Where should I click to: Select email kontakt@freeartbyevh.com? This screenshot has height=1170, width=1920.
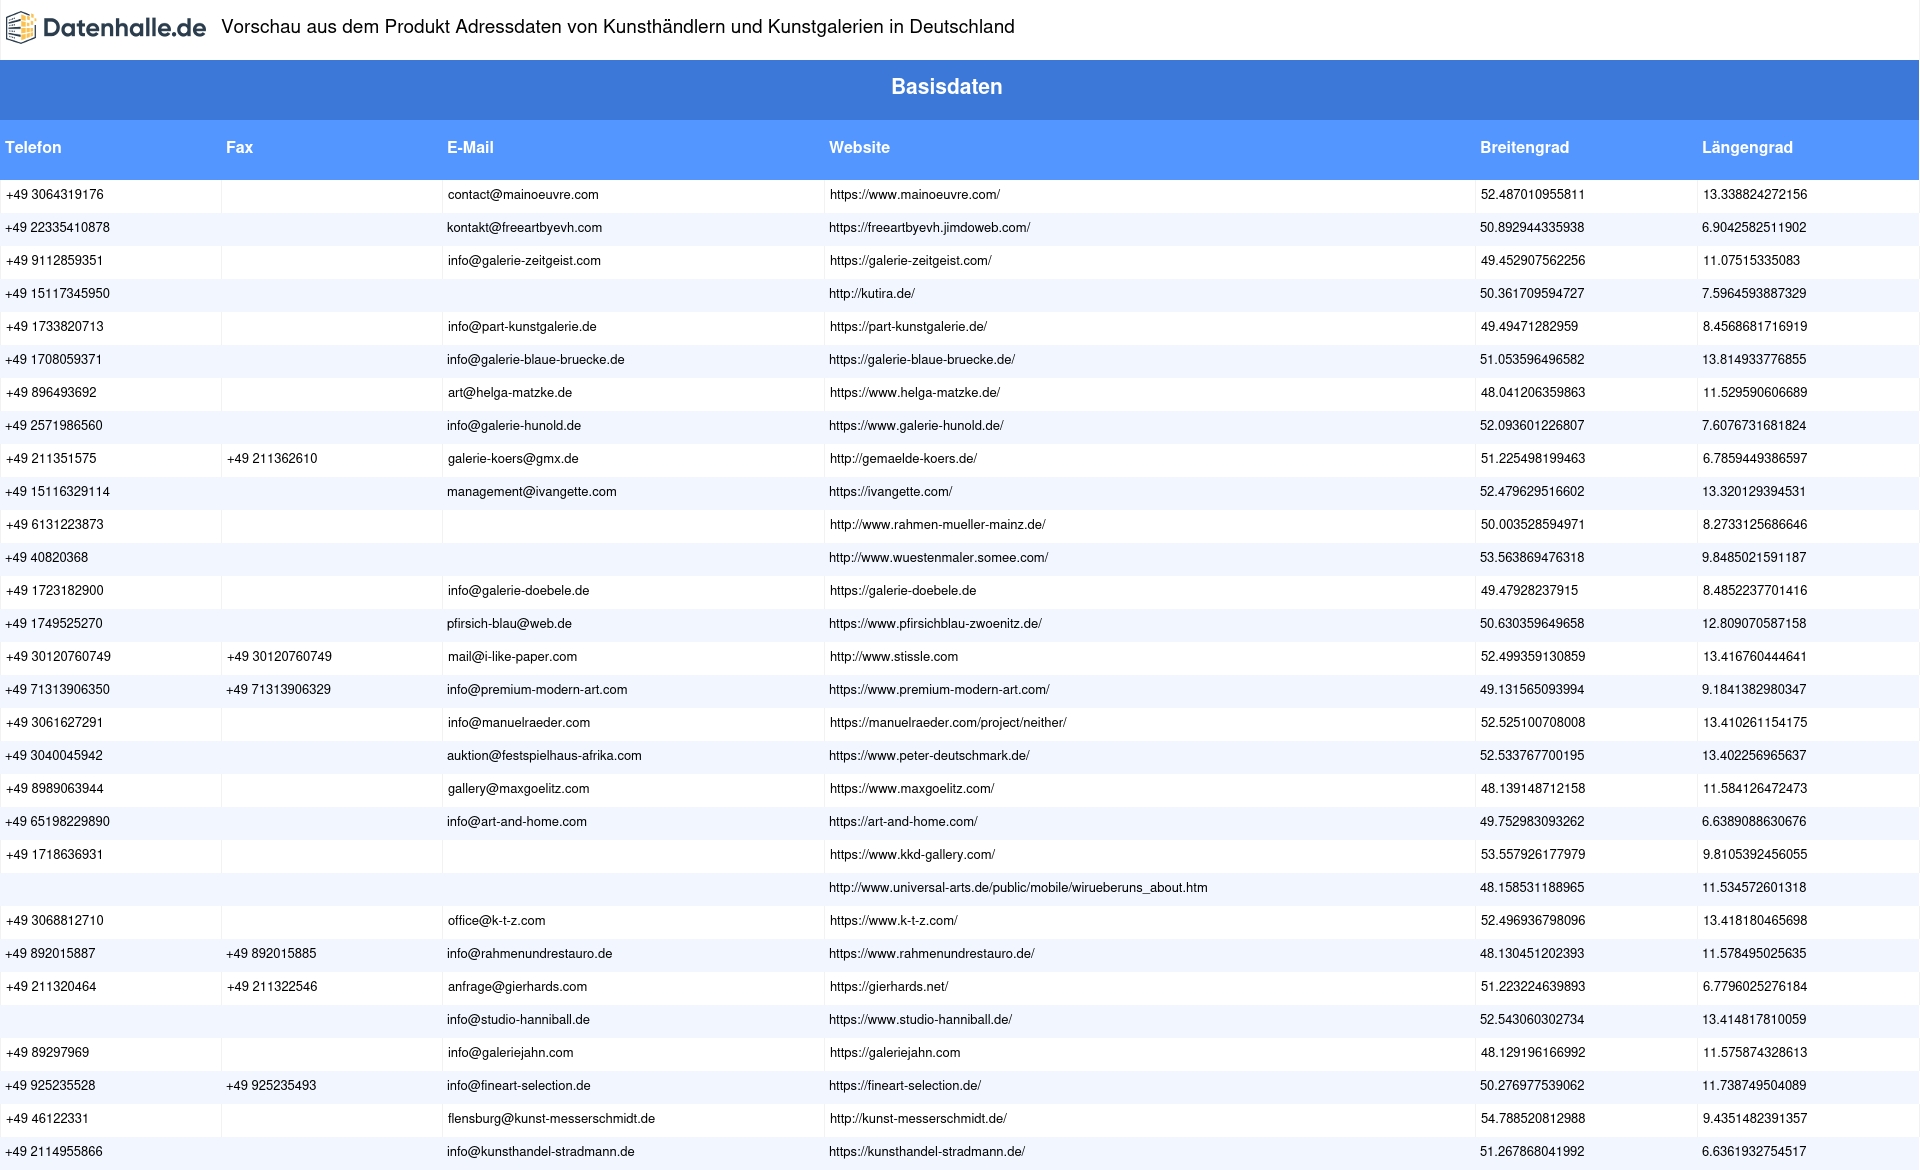pyautogui.click(x=524, y=228)
